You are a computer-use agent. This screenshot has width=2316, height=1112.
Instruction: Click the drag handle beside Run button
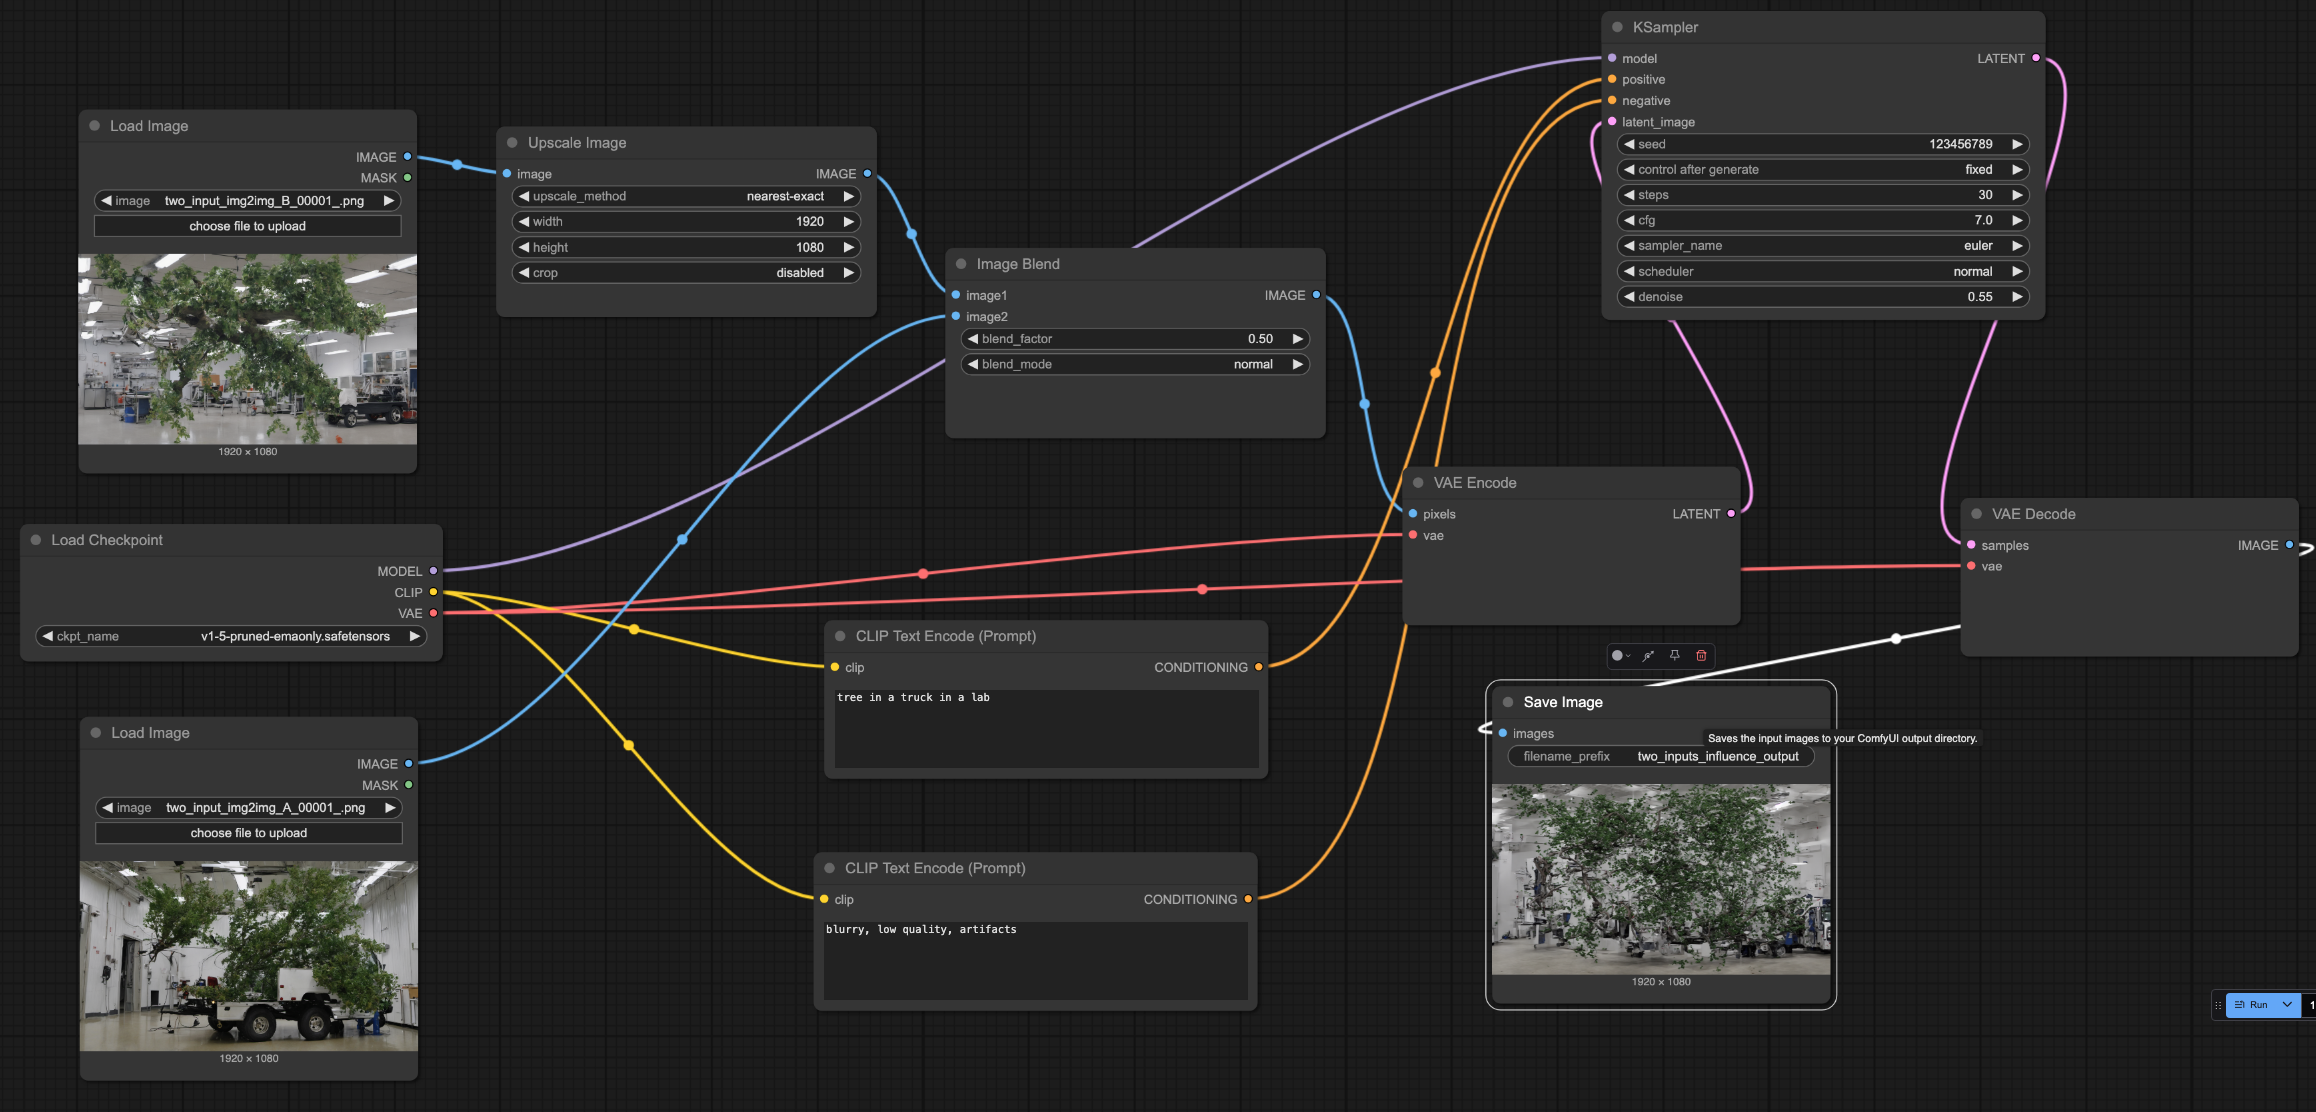(2218, 1005)
